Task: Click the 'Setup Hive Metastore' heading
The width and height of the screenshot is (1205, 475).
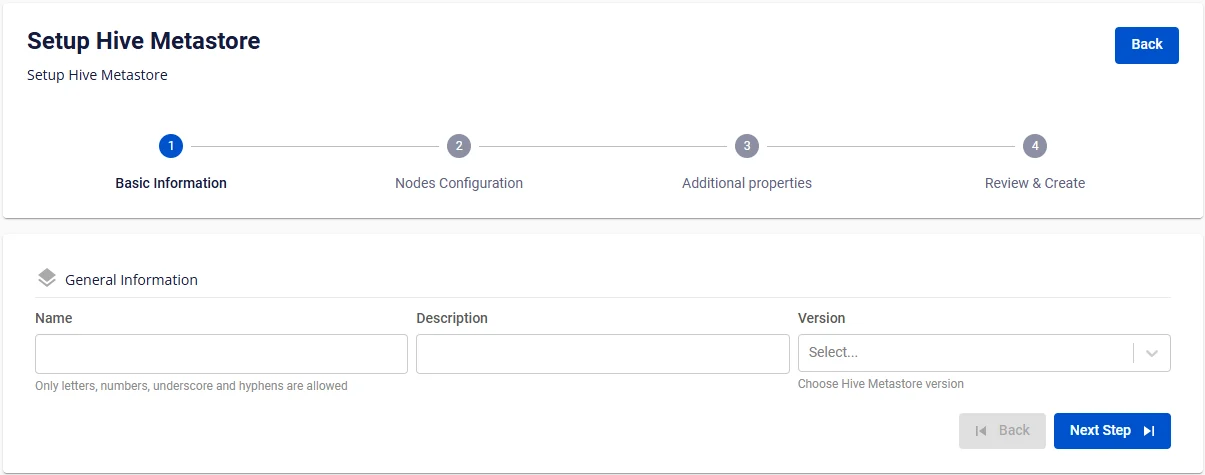Action: tap(143, 41)
